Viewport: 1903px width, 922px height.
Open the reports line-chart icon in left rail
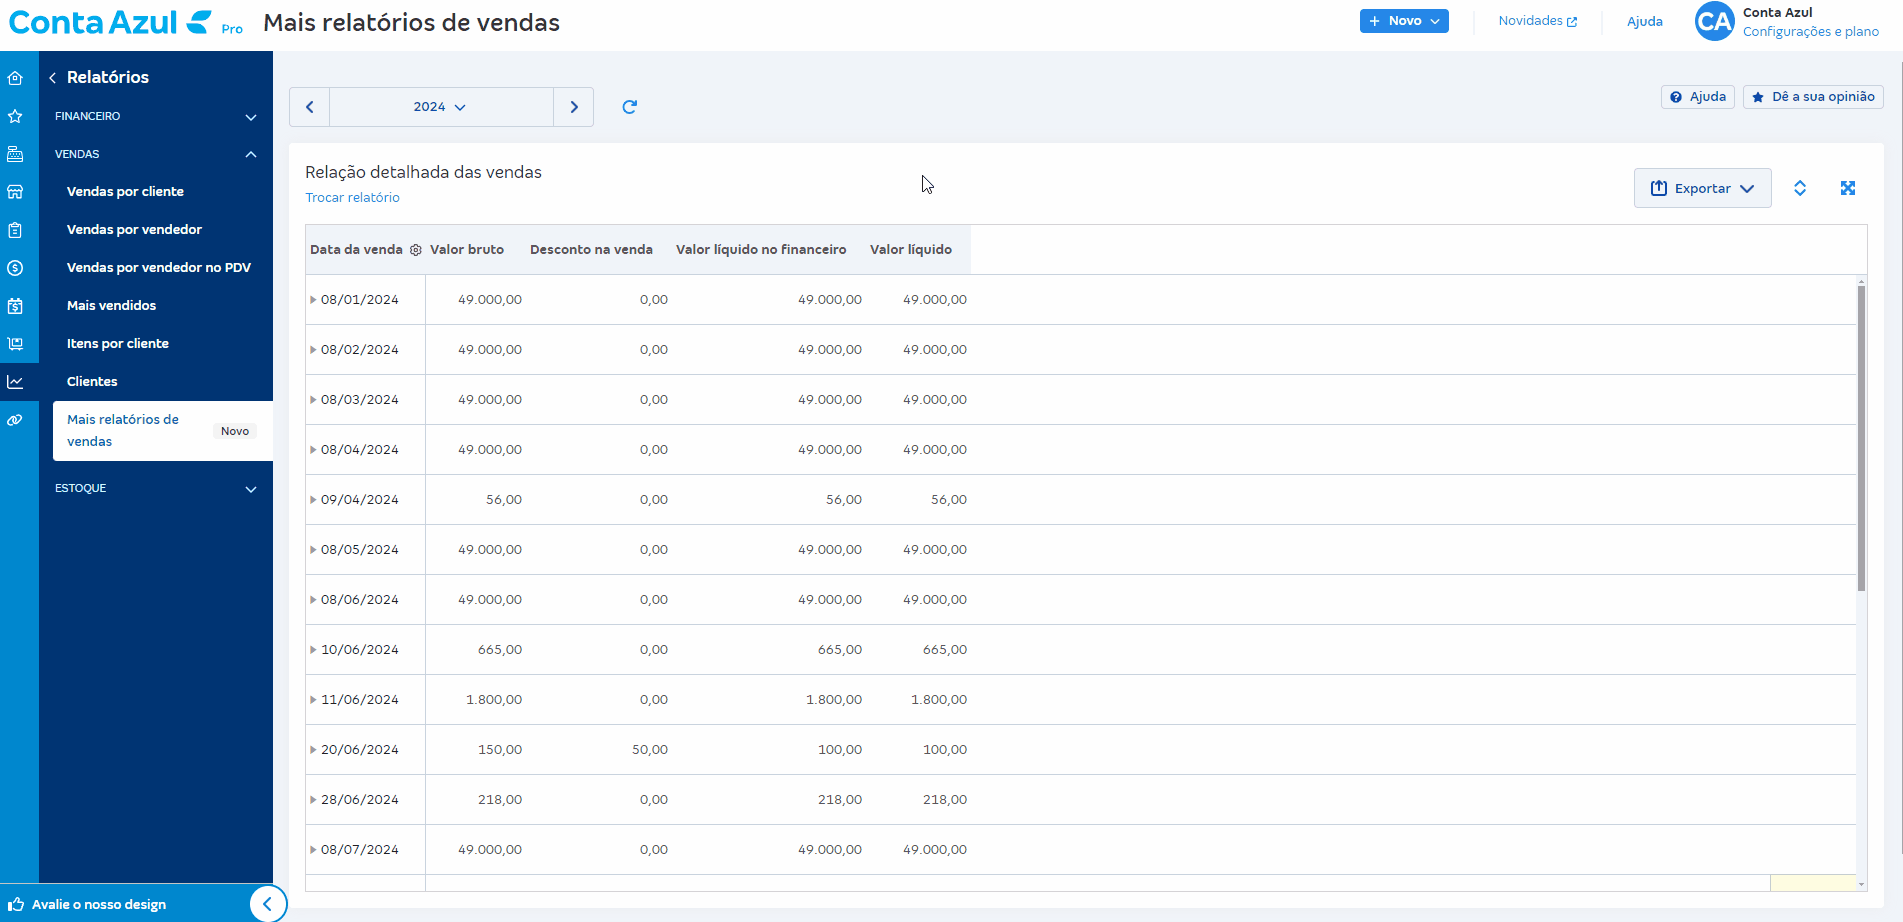[x=15, y=382]
